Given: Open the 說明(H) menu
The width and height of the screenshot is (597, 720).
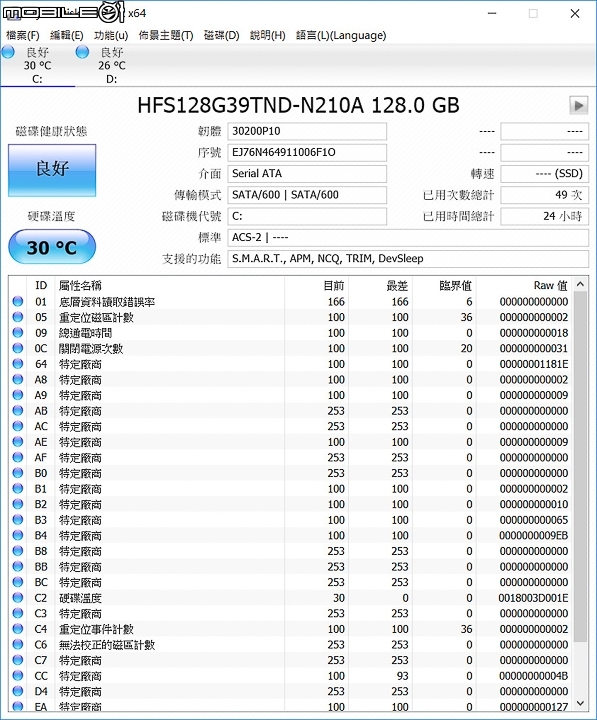Looking at the screenshot, I should pyautogui.click(x=267, y=35).
